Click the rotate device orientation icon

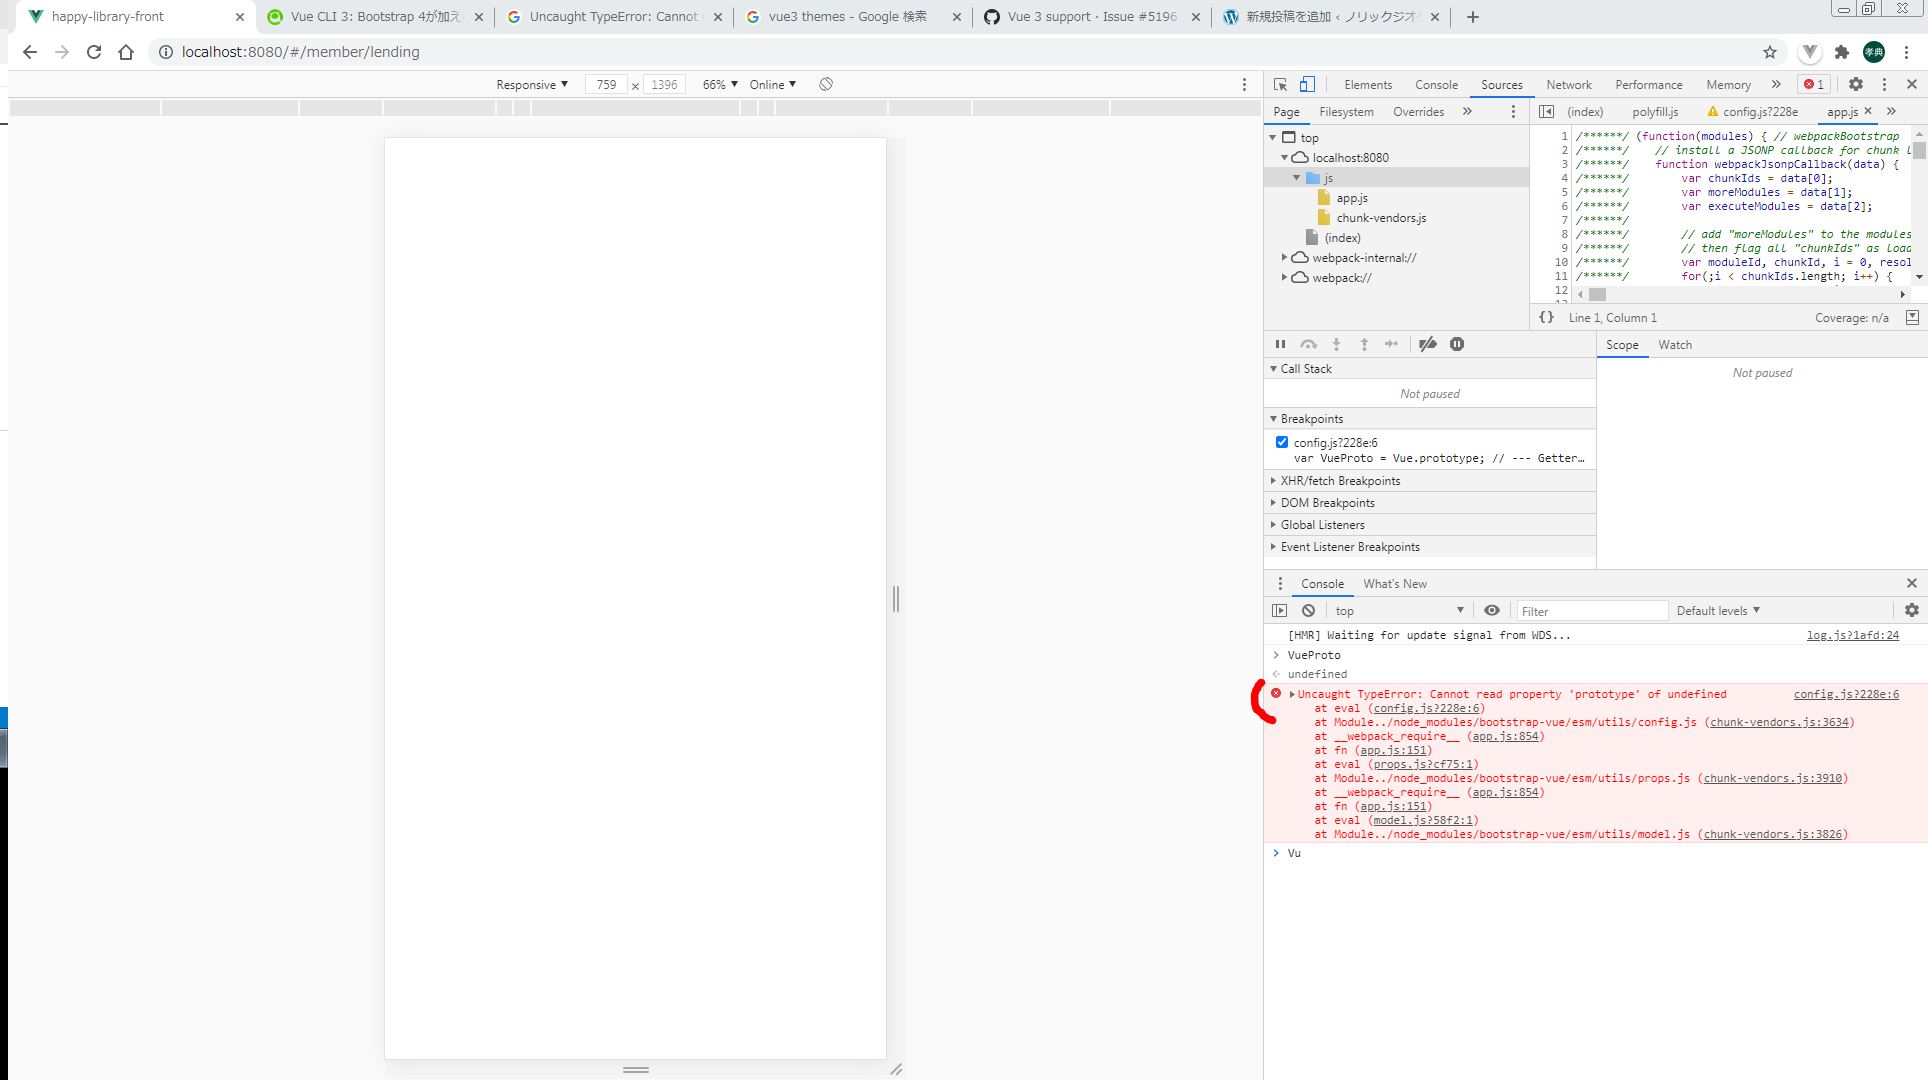click(x=826, y=85)
